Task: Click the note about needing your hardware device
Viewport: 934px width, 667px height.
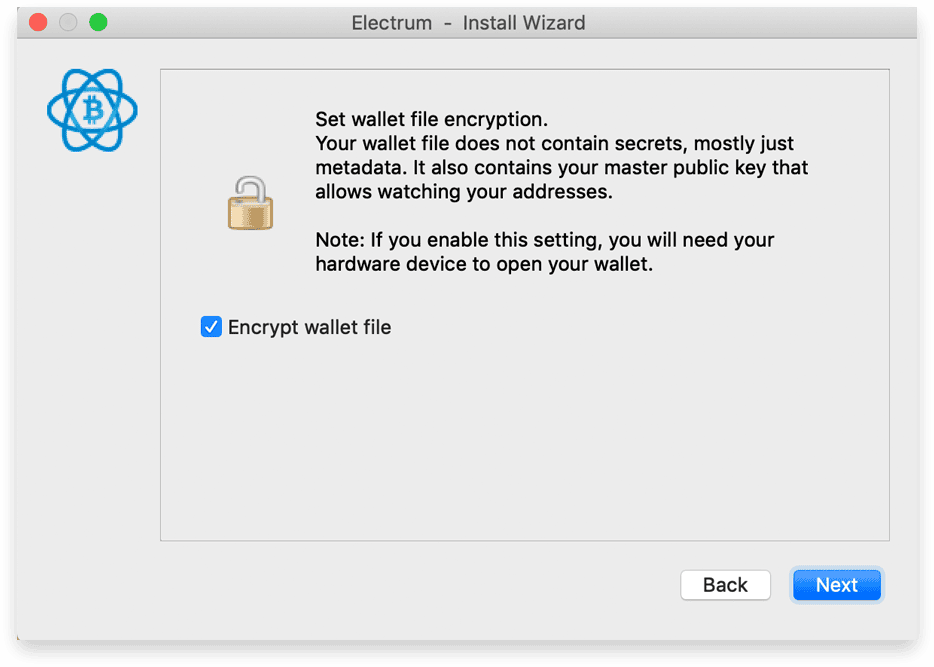Action: (x=544, y=252)
